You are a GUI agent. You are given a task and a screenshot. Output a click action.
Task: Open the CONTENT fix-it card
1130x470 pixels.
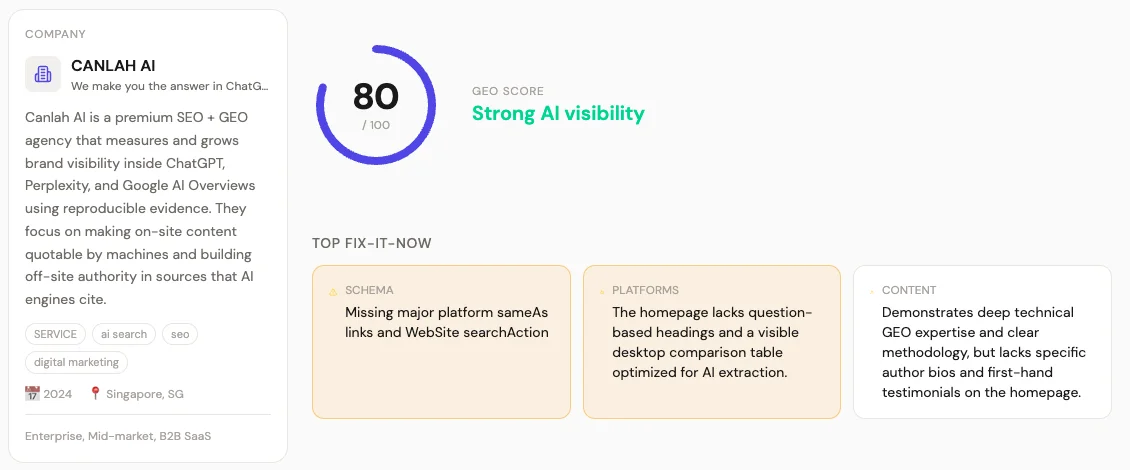[x=982, y=342]
